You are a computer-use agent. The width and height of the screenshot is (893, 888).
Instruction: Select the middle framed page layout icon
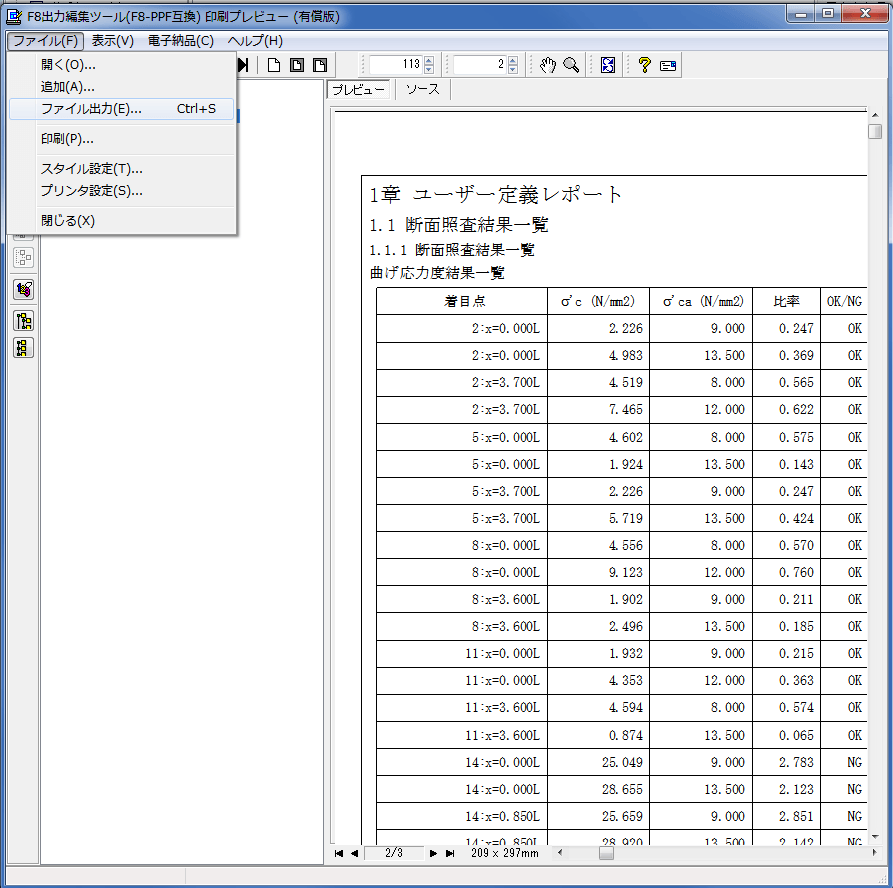coord(297,65)
